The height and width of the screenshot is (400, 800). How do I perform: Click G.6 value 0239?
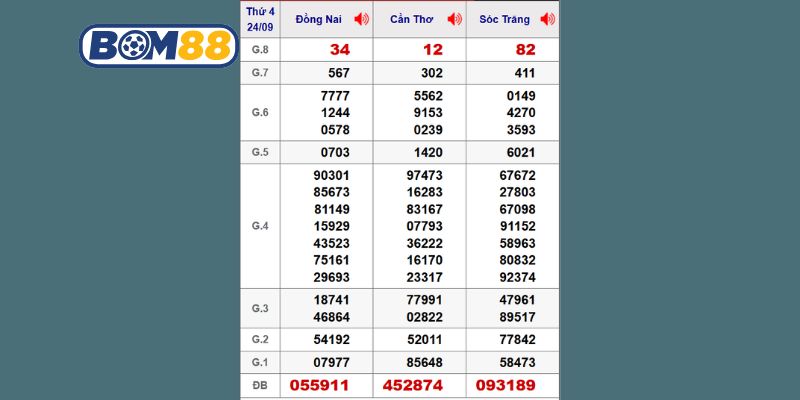(428, 130)
